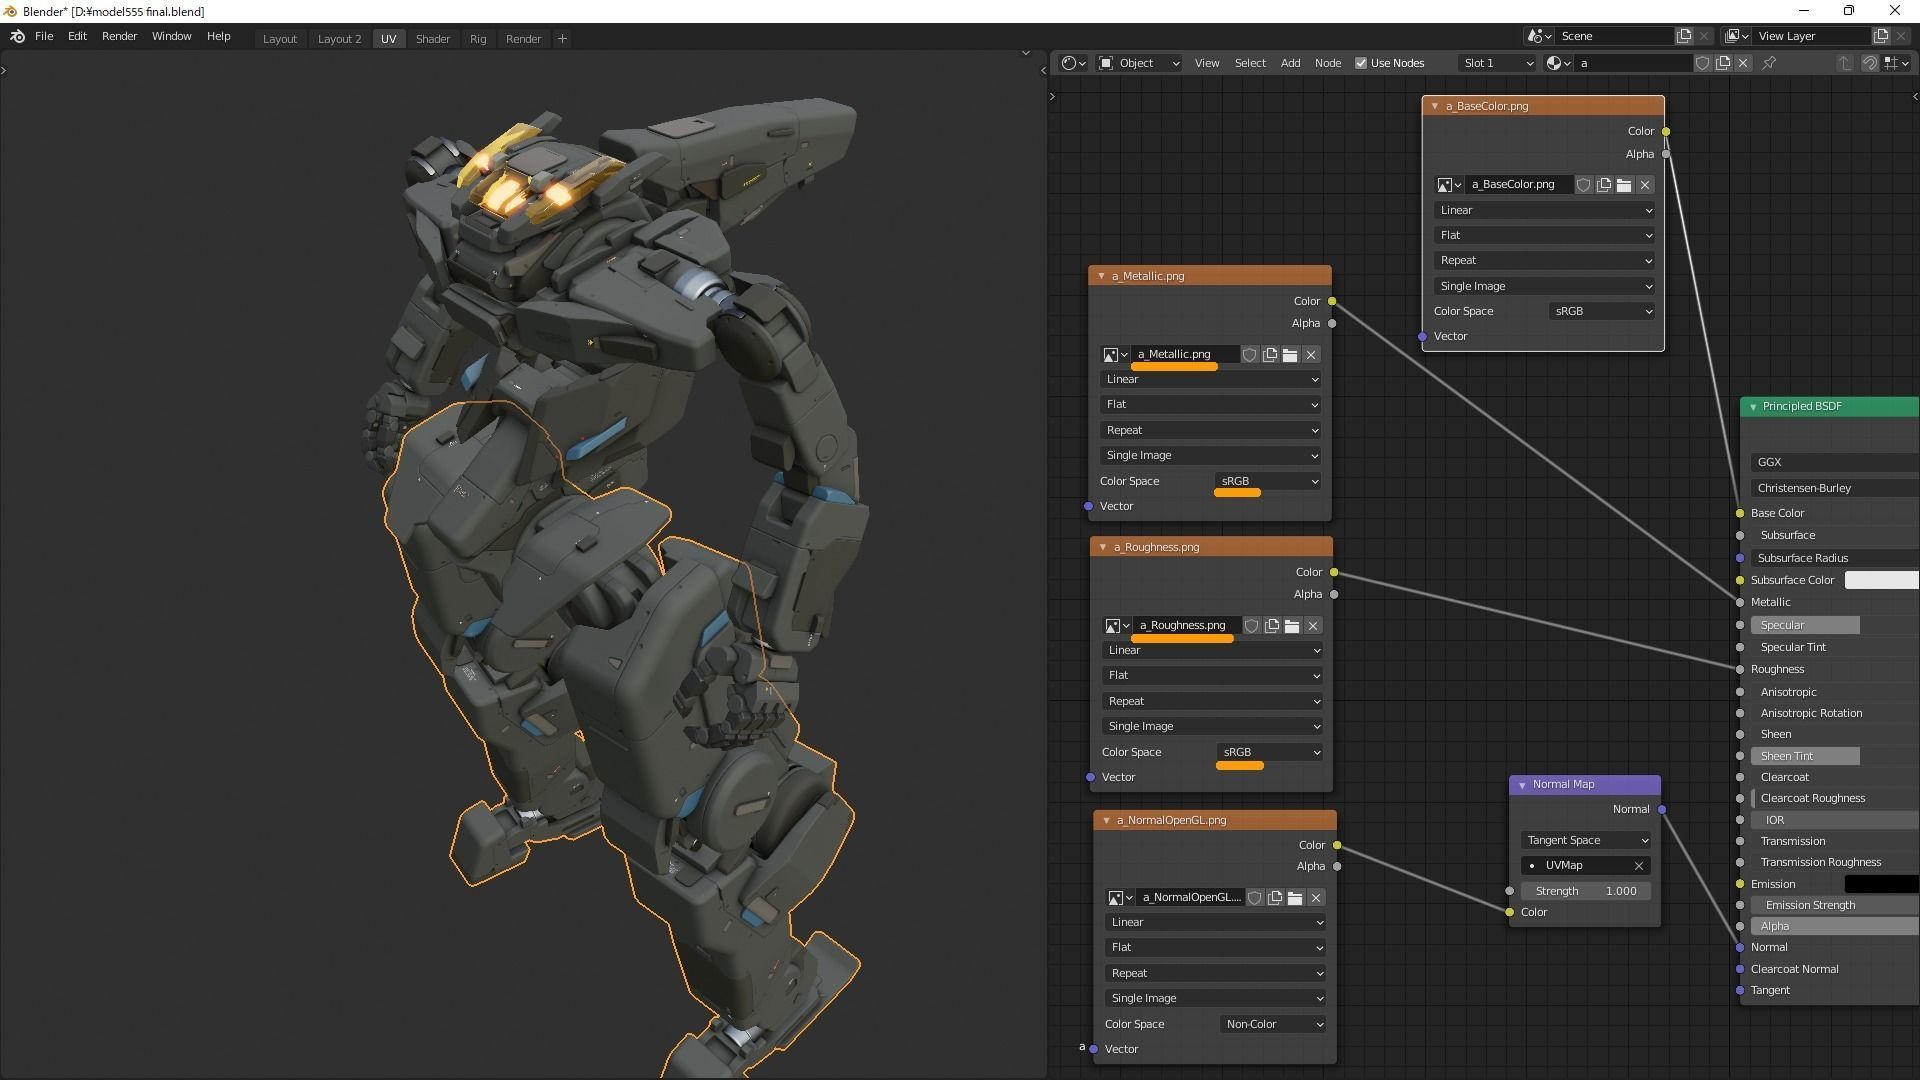Toggle the Use Nodes checkbox

point(1361,63)
